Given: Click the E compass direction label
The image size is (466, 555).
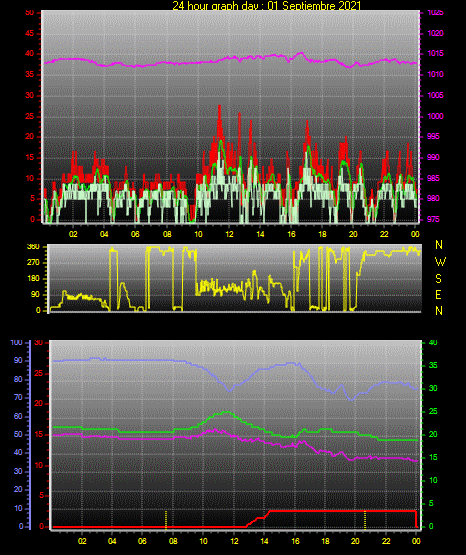Looking at the screenshot, I should tap(438, 294).
